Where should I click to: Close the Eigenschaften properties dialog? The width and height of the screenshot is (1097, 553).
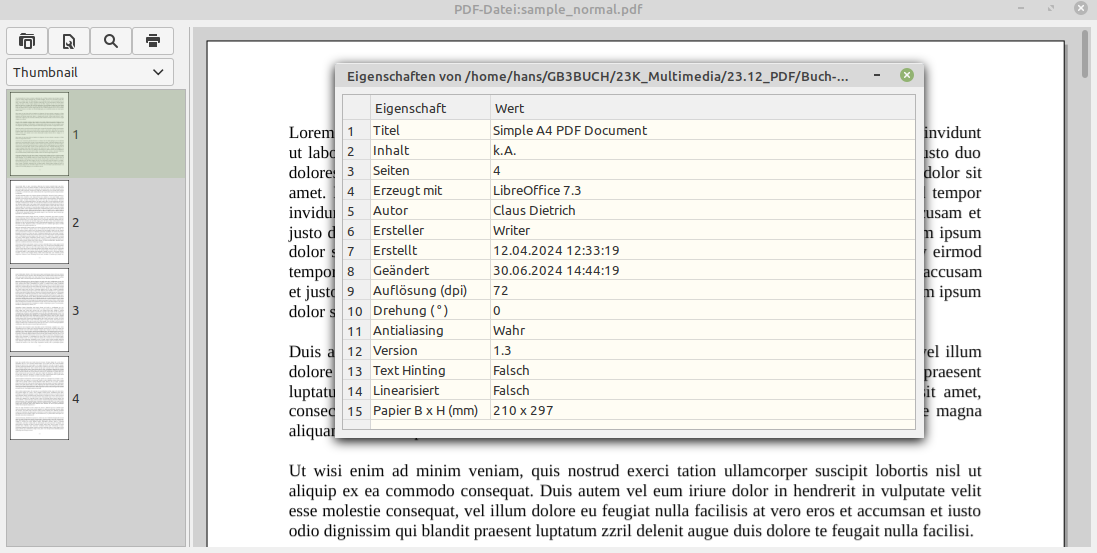(x=906, y=75)
